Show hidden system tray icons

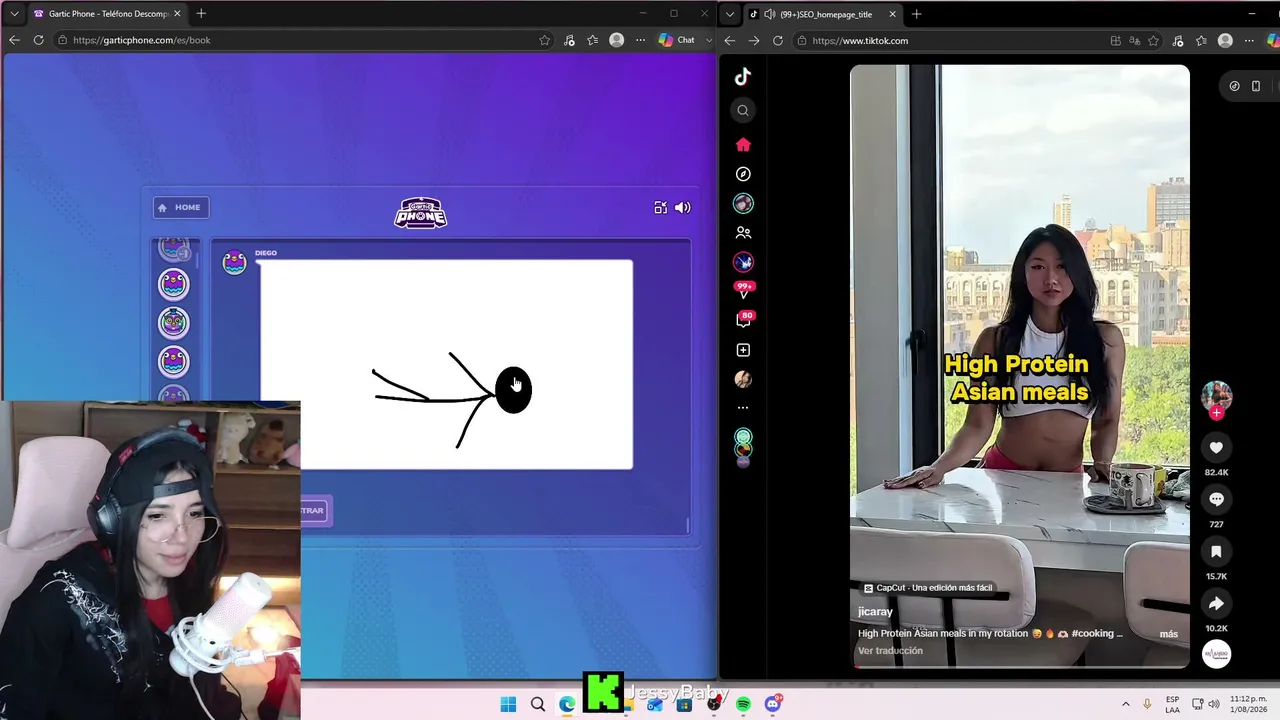[1125, 704]
